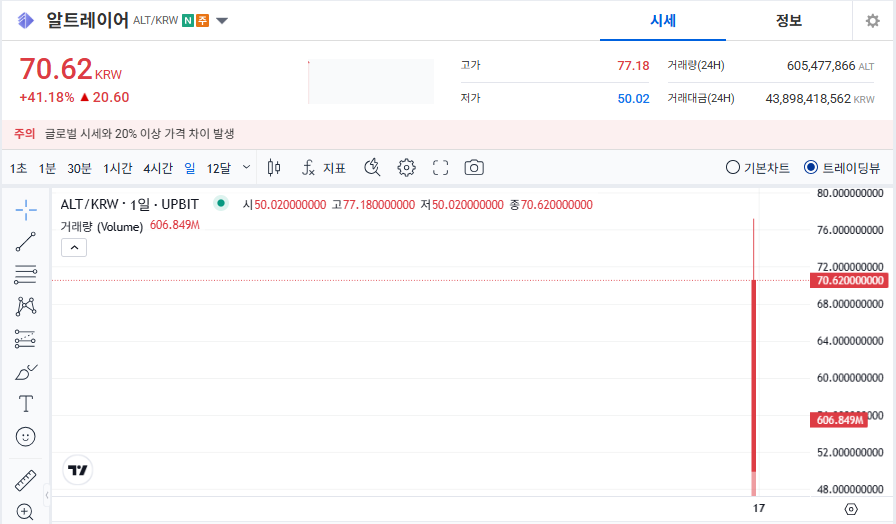Click the warning 글로벌 시세와 20% 이상 notice
This screenshot has height=524, width=896.
click(x=139, y=134)
